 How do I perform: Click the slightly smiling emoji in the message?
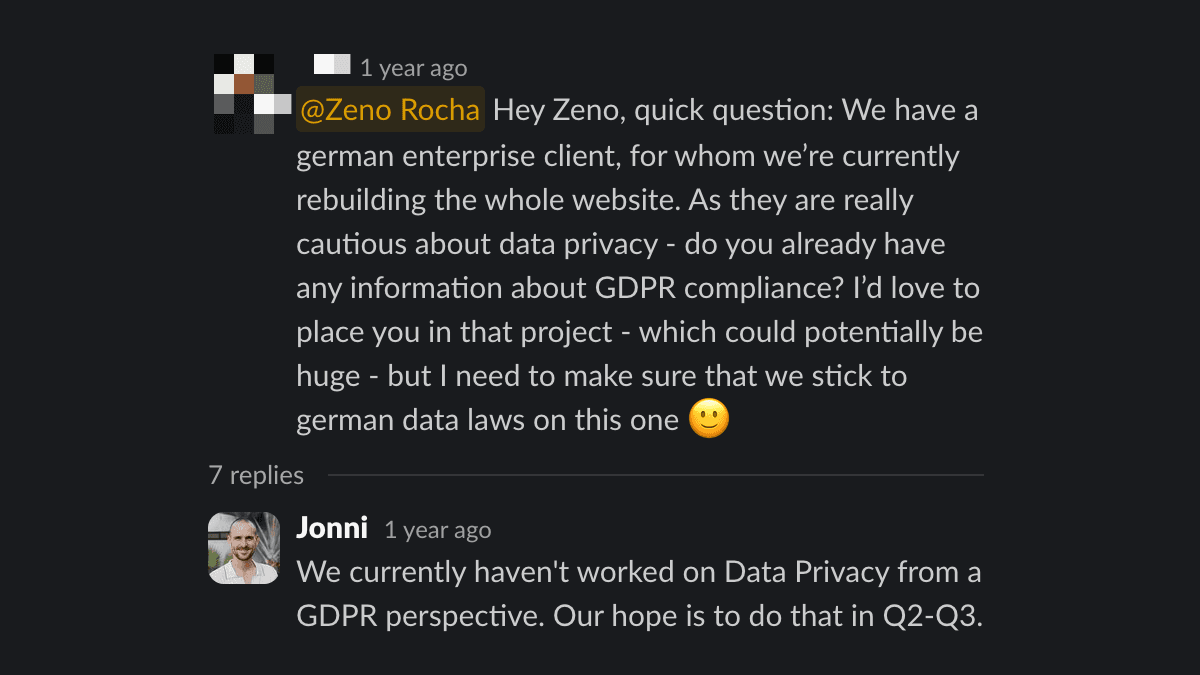[711, 420]
